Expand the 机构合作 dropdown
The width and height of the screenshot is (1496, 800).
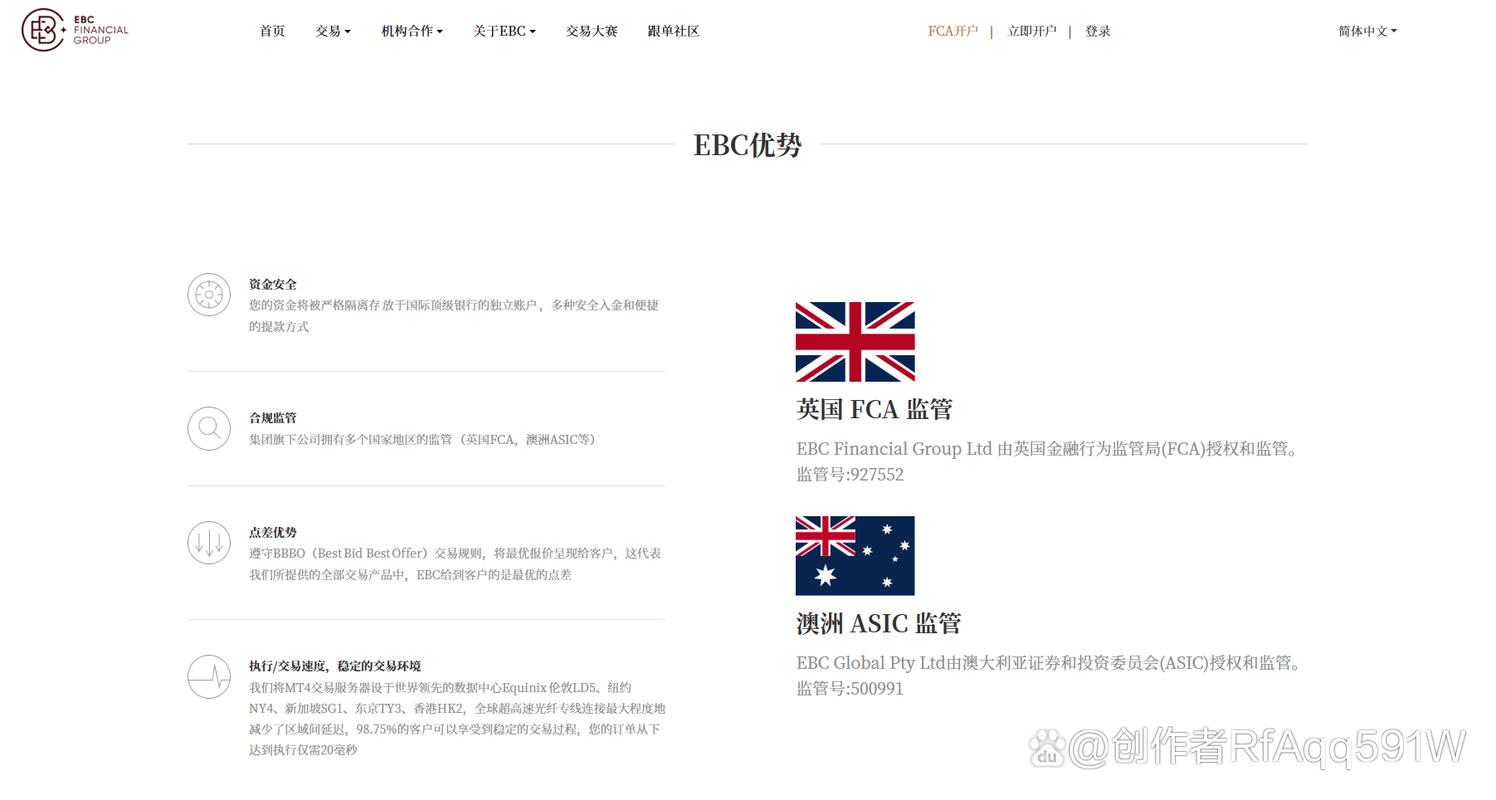[410, 31]
